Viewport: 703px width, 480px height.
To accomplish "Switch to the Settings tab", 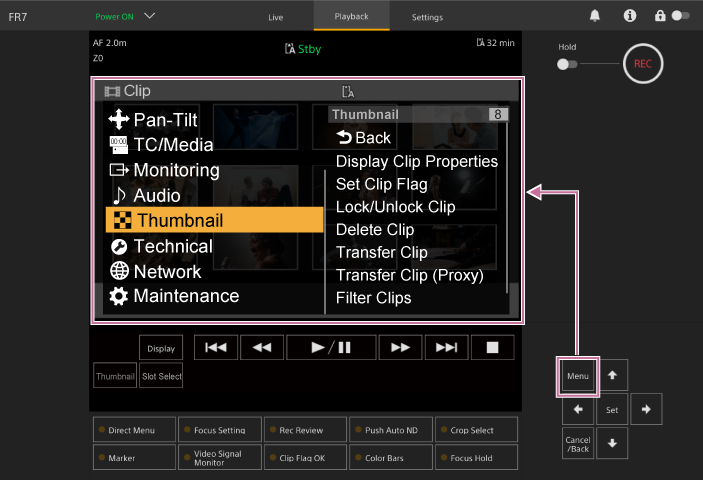I will click(427, 17).
